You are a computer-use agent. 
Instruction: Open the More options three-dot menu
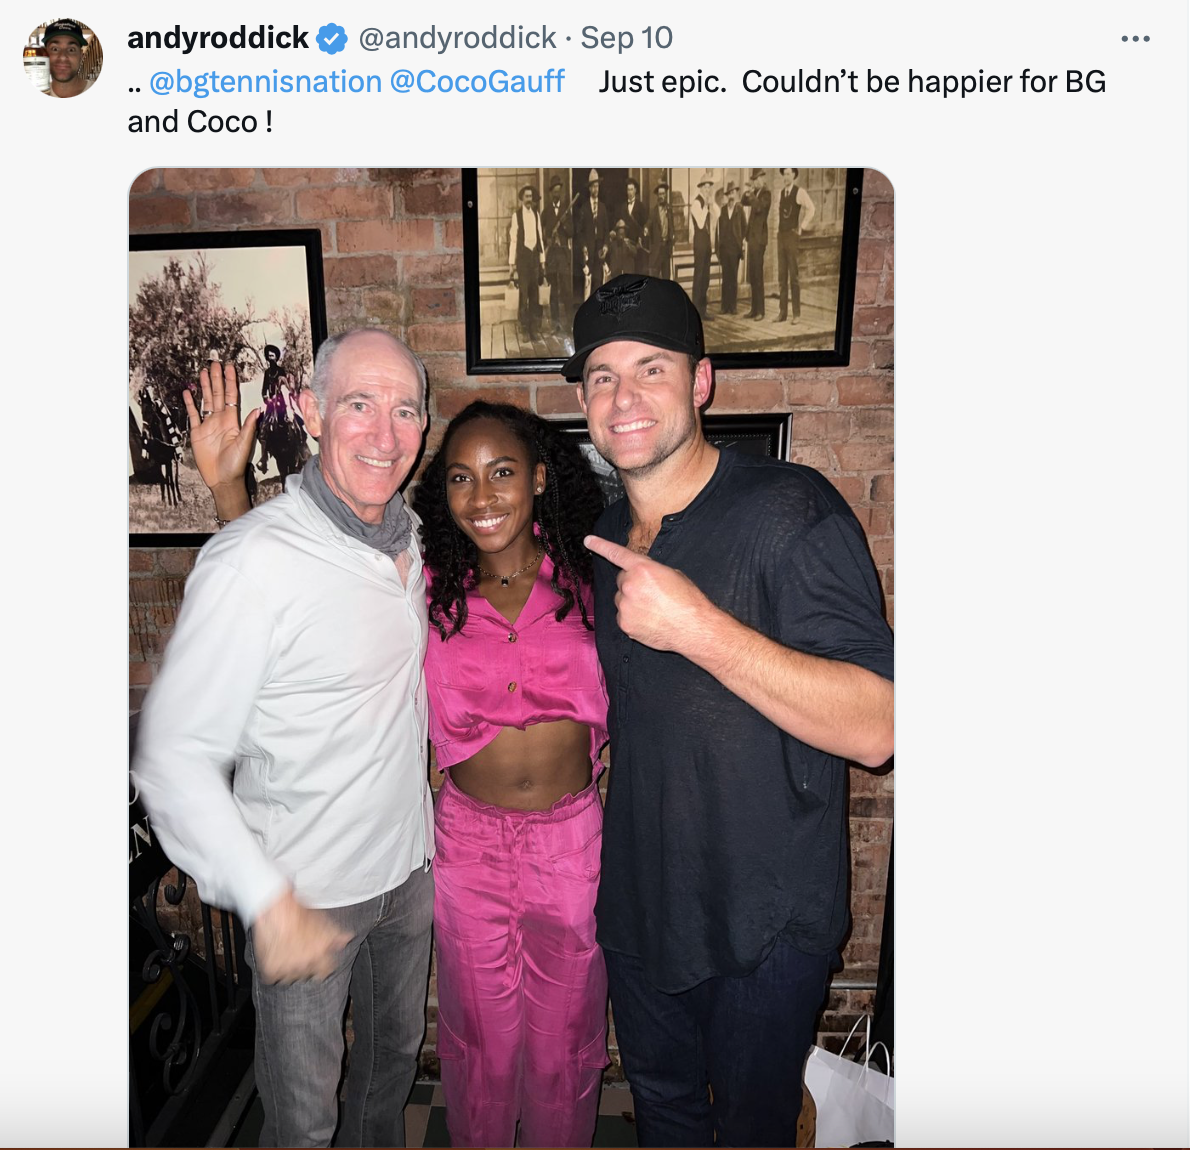click(x=1135, y=39)
